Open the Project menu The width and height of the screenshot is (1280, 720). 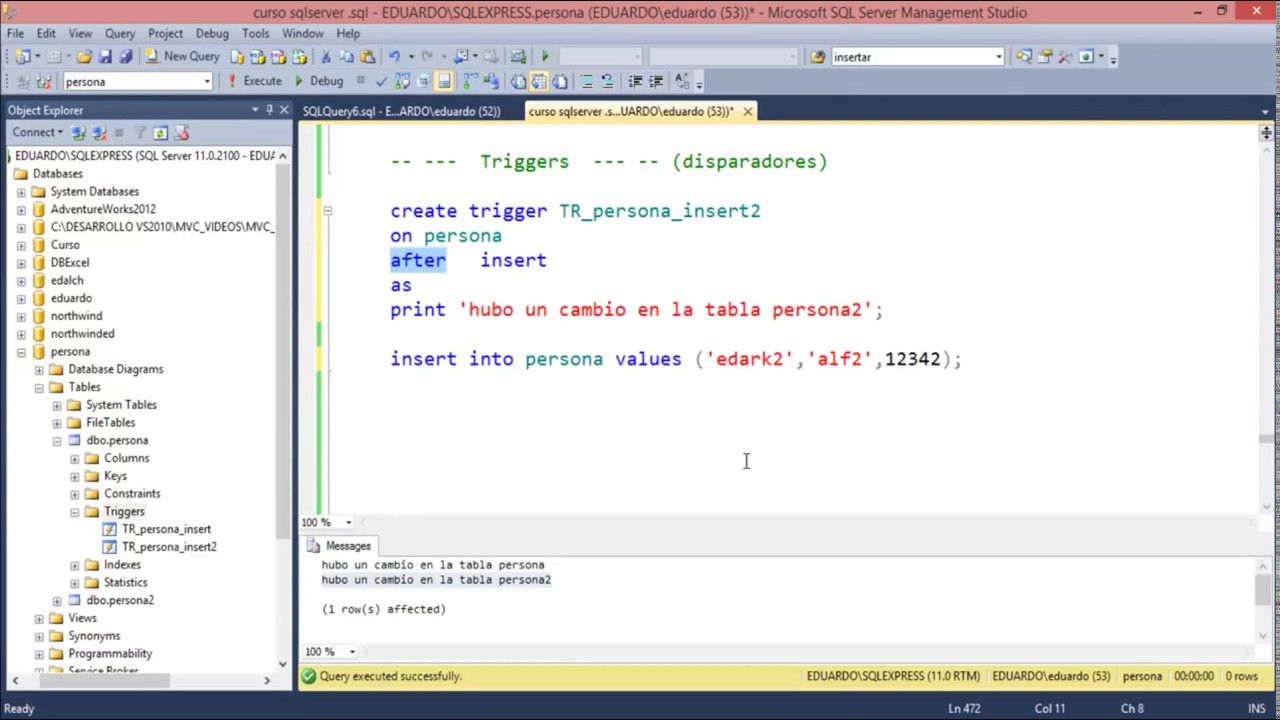tap(165, 33)
